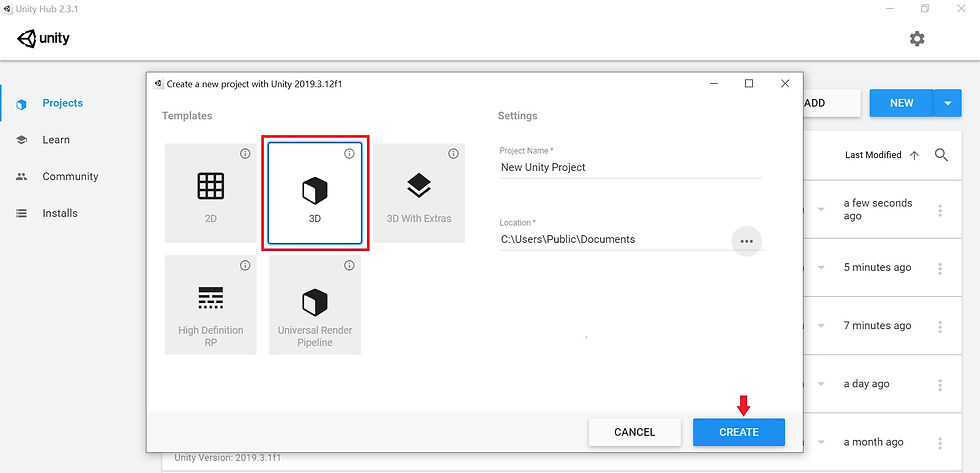Show info for Universal Render Pipeline template
This screenshot has width=980, height=473.
[x=349, y=266]
